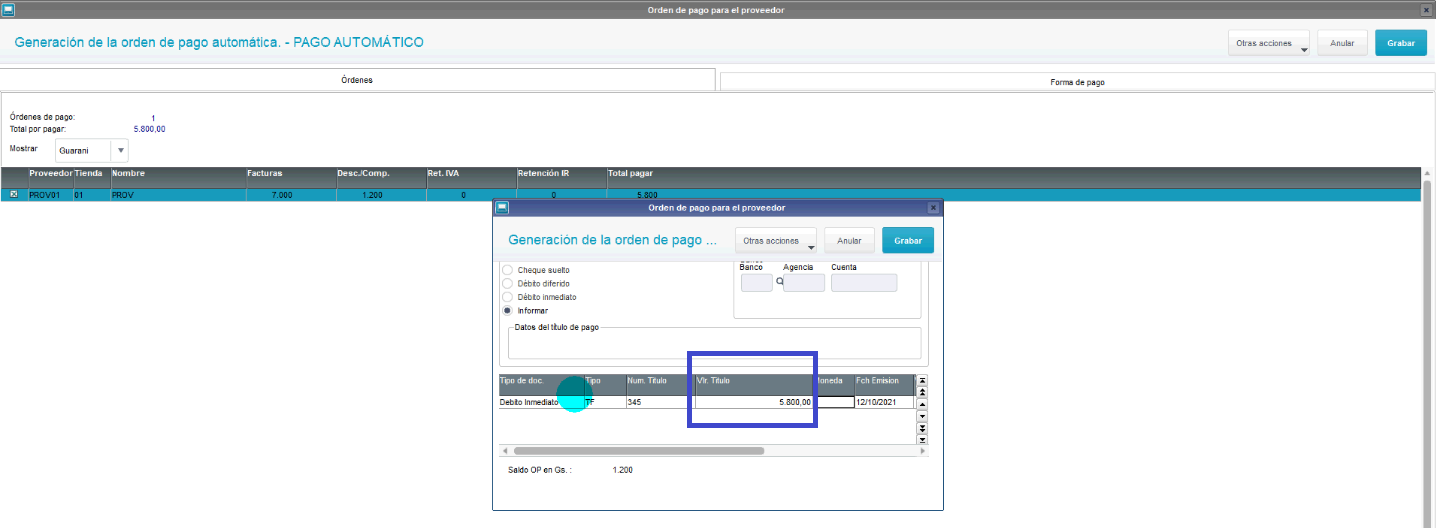Click the dialog window's title bar icon
Screen dimensions: 1436x528
pyautogui.click(x=502, y=208)
